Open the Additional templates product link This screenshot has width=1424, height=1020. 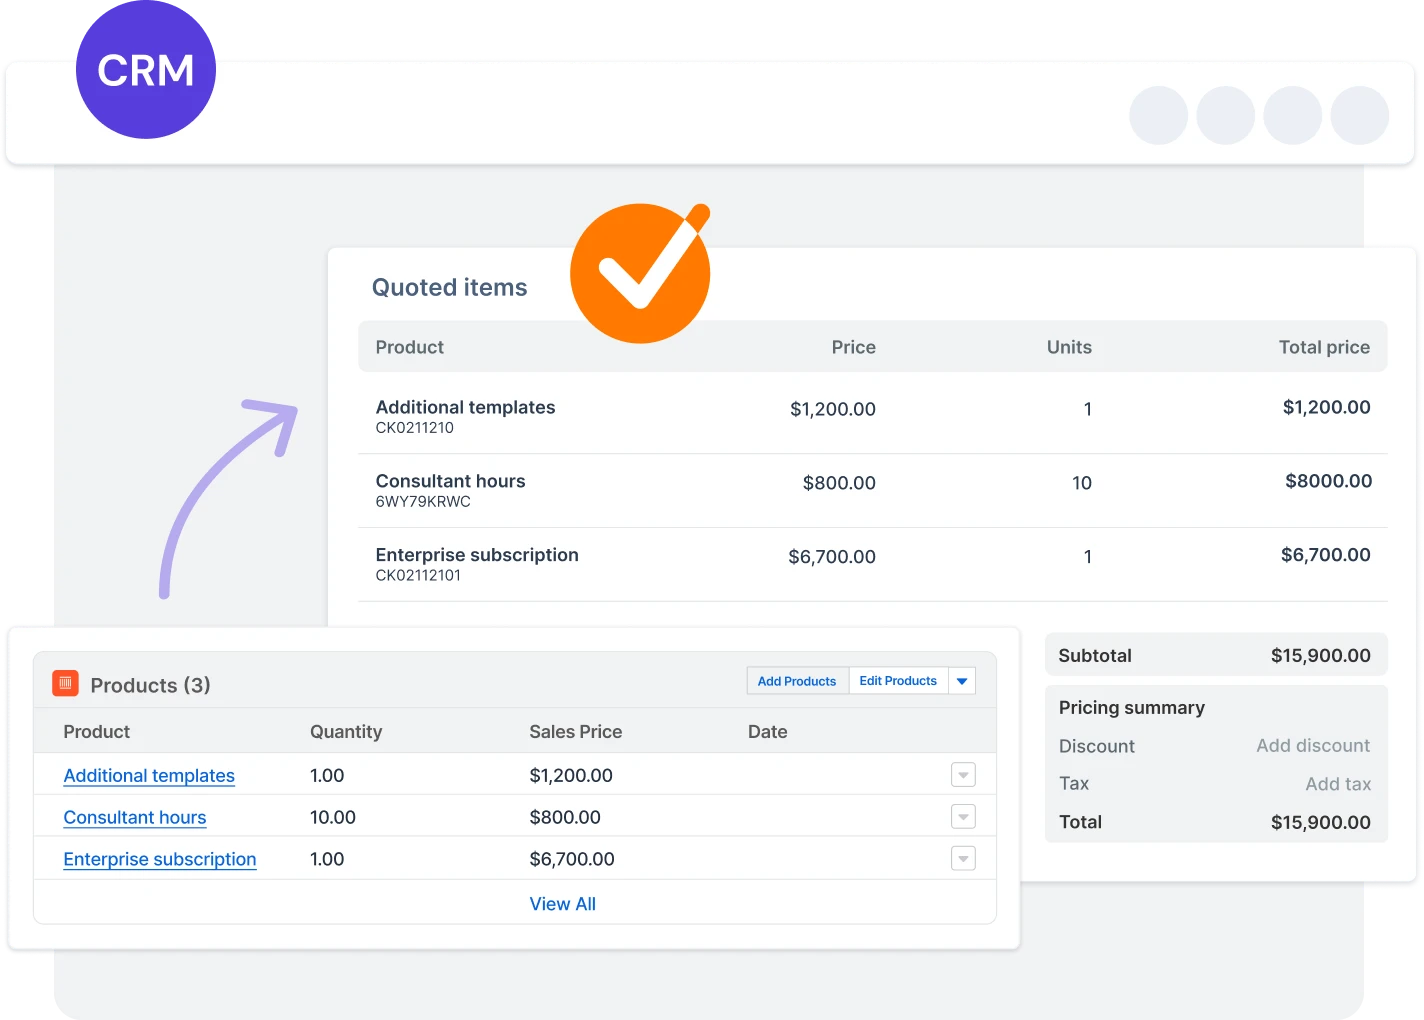[x=149, y=775]
